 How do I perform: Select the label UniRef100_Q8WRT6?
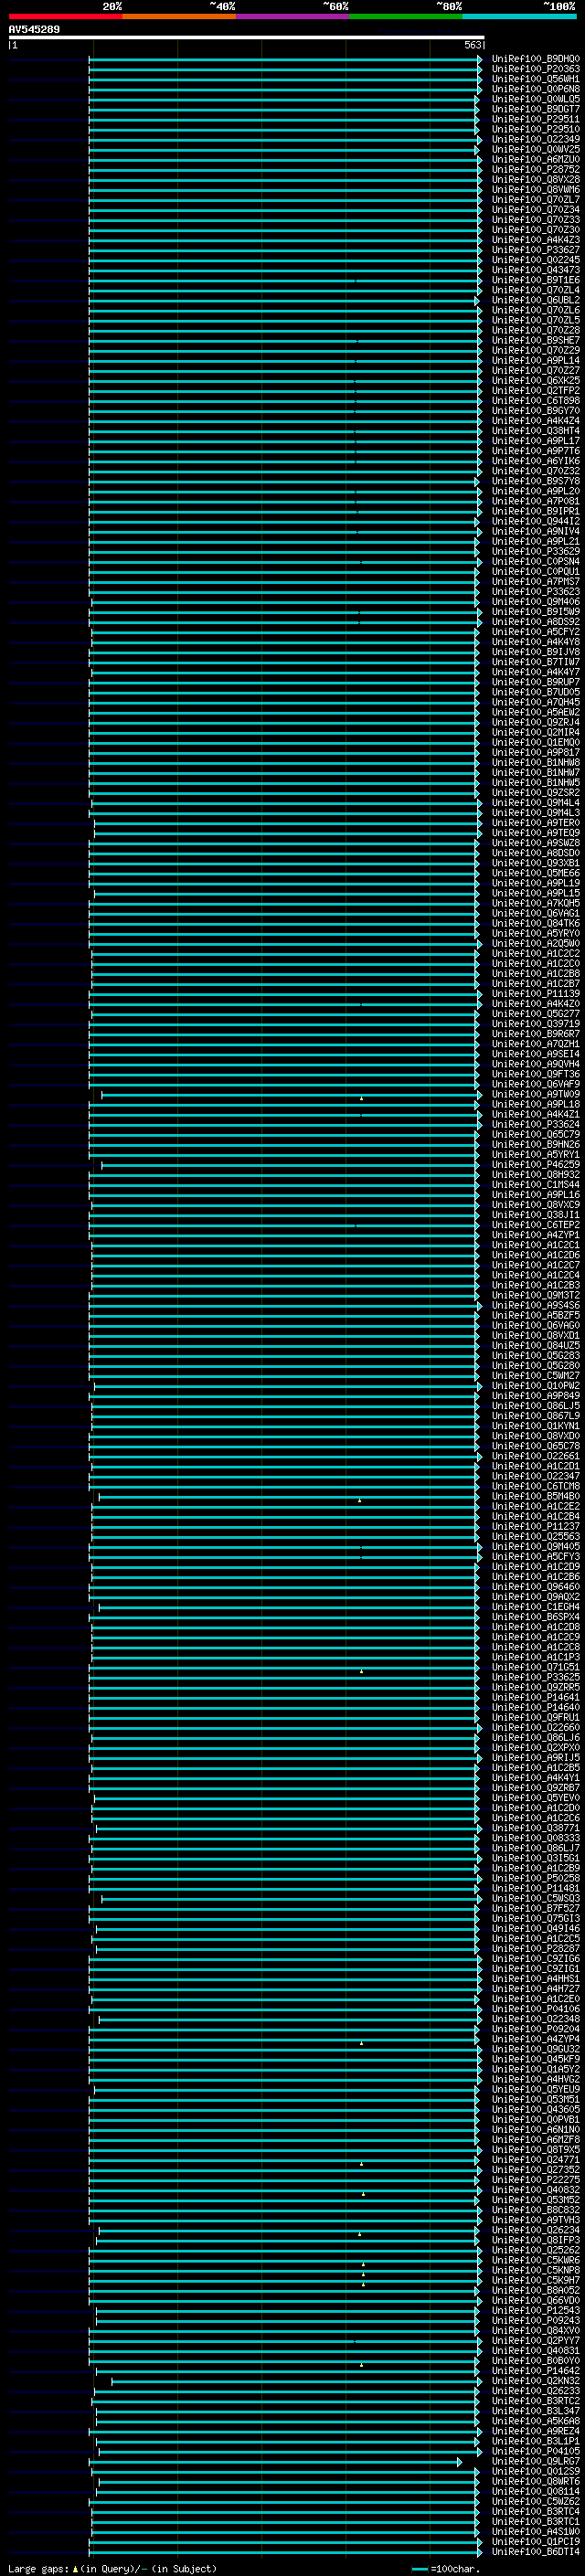[535, 2481]
